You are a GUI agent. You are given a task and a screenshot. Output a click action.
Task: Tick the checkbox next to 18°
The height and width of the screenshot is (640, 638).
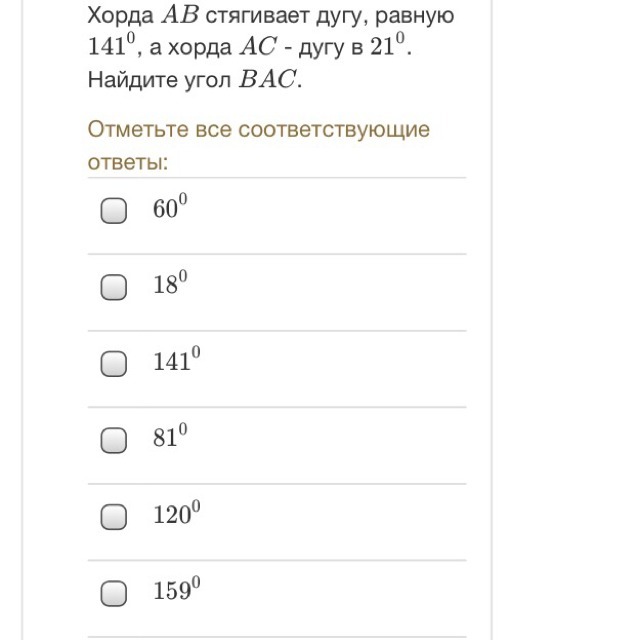point(115,288)
